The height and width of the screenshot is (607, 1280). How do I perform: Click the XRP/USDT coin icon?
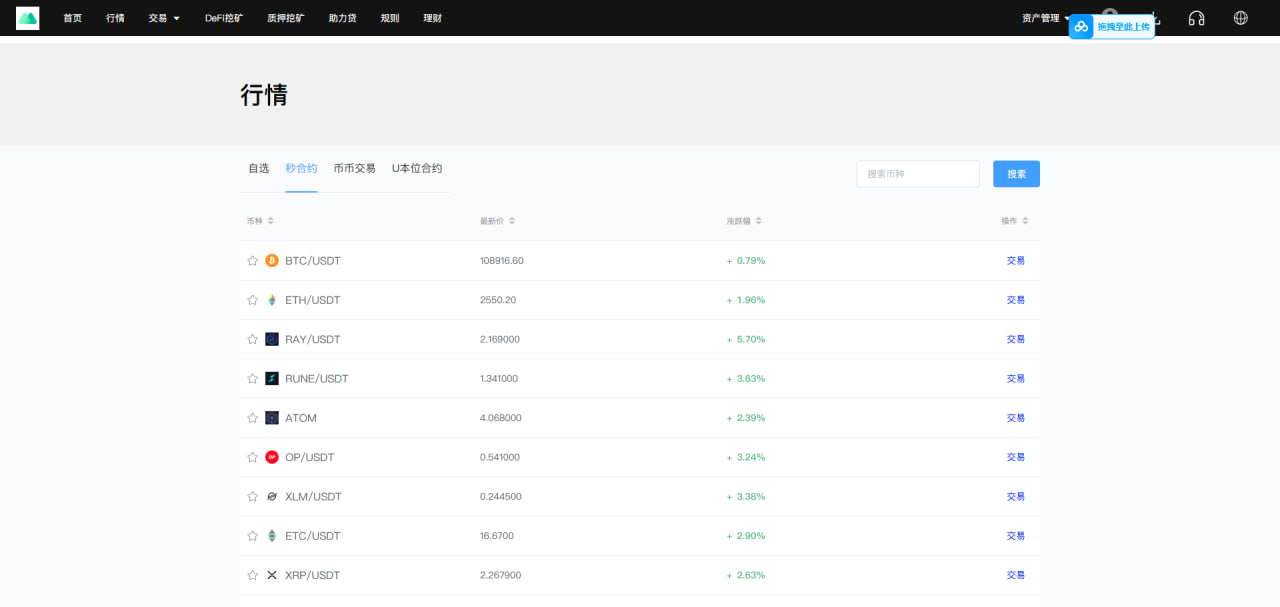[272, 575]
